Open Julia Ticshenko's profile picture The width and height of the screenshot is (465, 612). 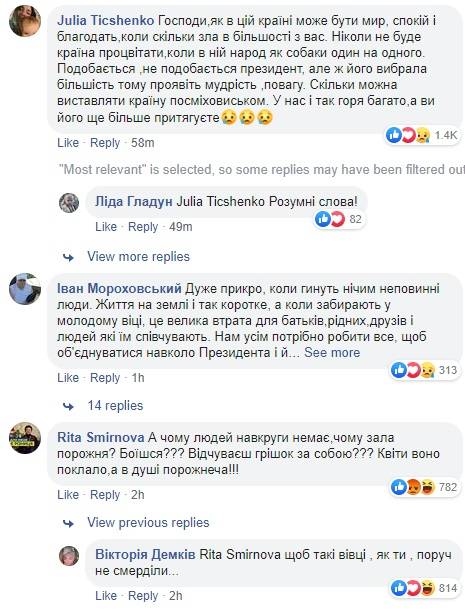pos(25,21)
